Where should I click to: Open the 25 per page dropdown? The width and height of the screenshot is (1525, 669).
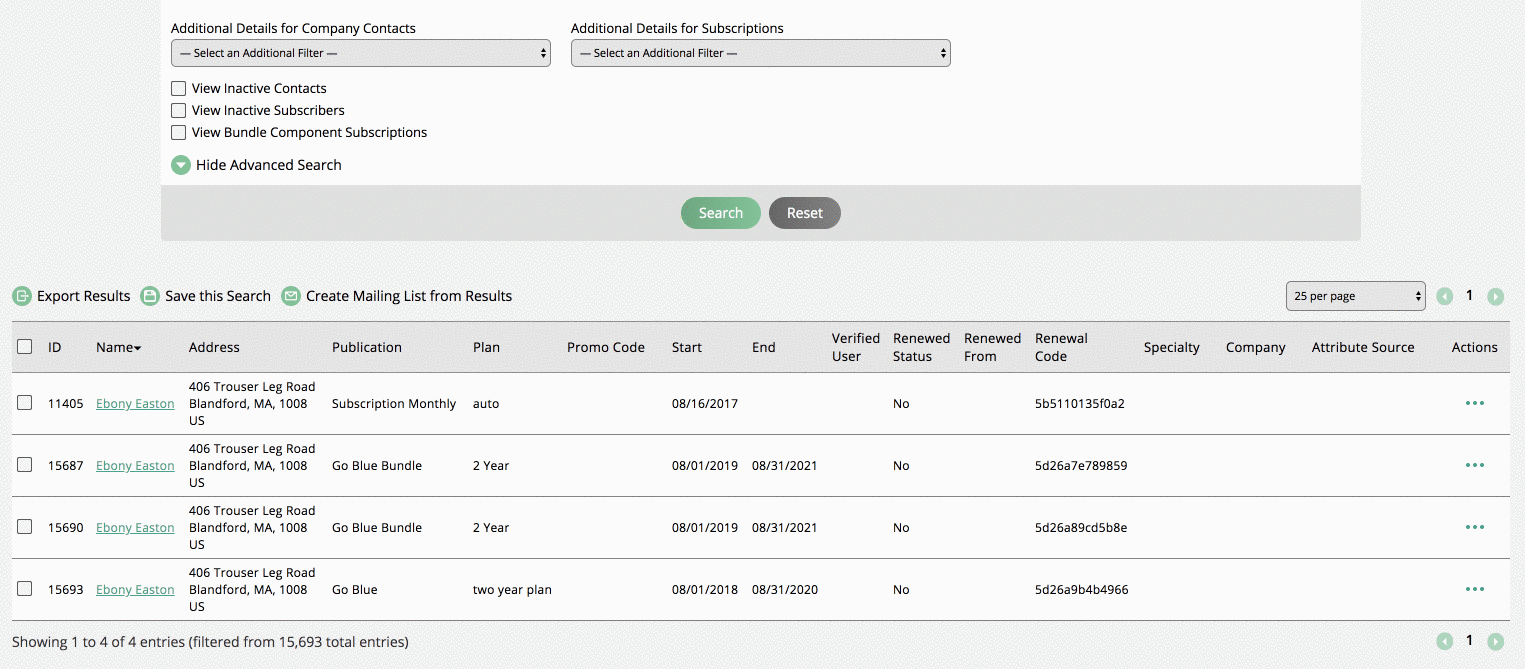pyautogui.click(x=1355, y=296)
